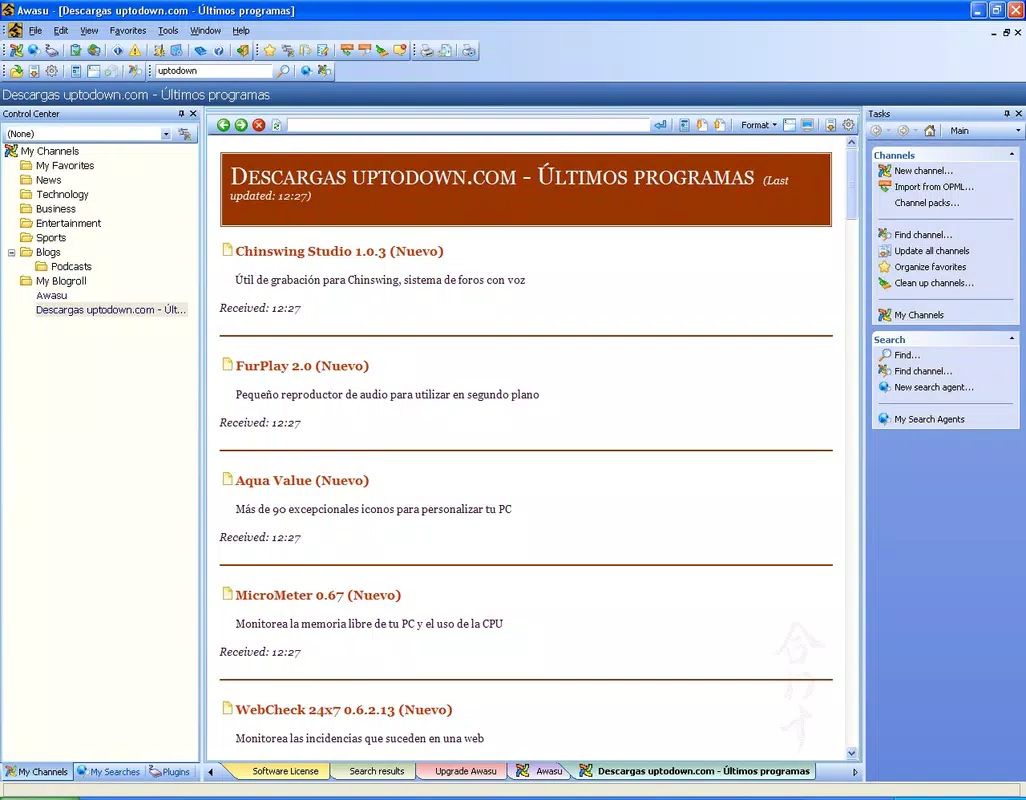Click New search agent... in Tasks
1026x800 pixels.
934,387
